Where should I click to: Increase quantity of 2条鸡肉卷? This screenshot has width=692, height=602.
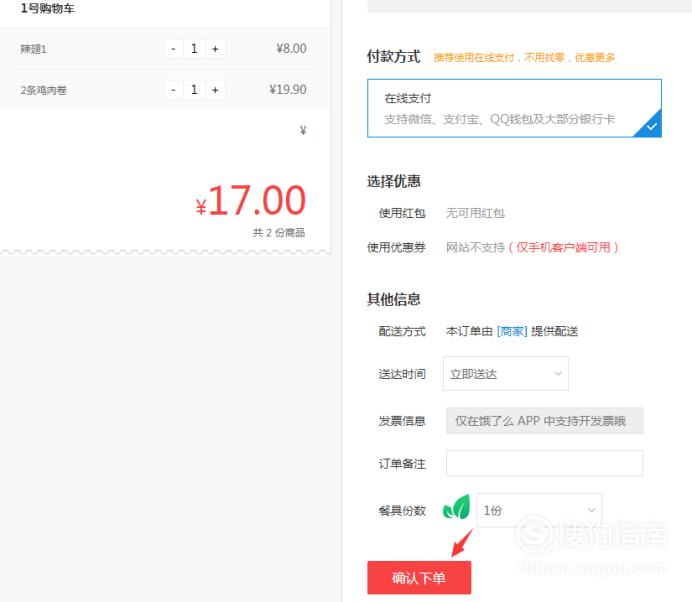pos(215,90)
